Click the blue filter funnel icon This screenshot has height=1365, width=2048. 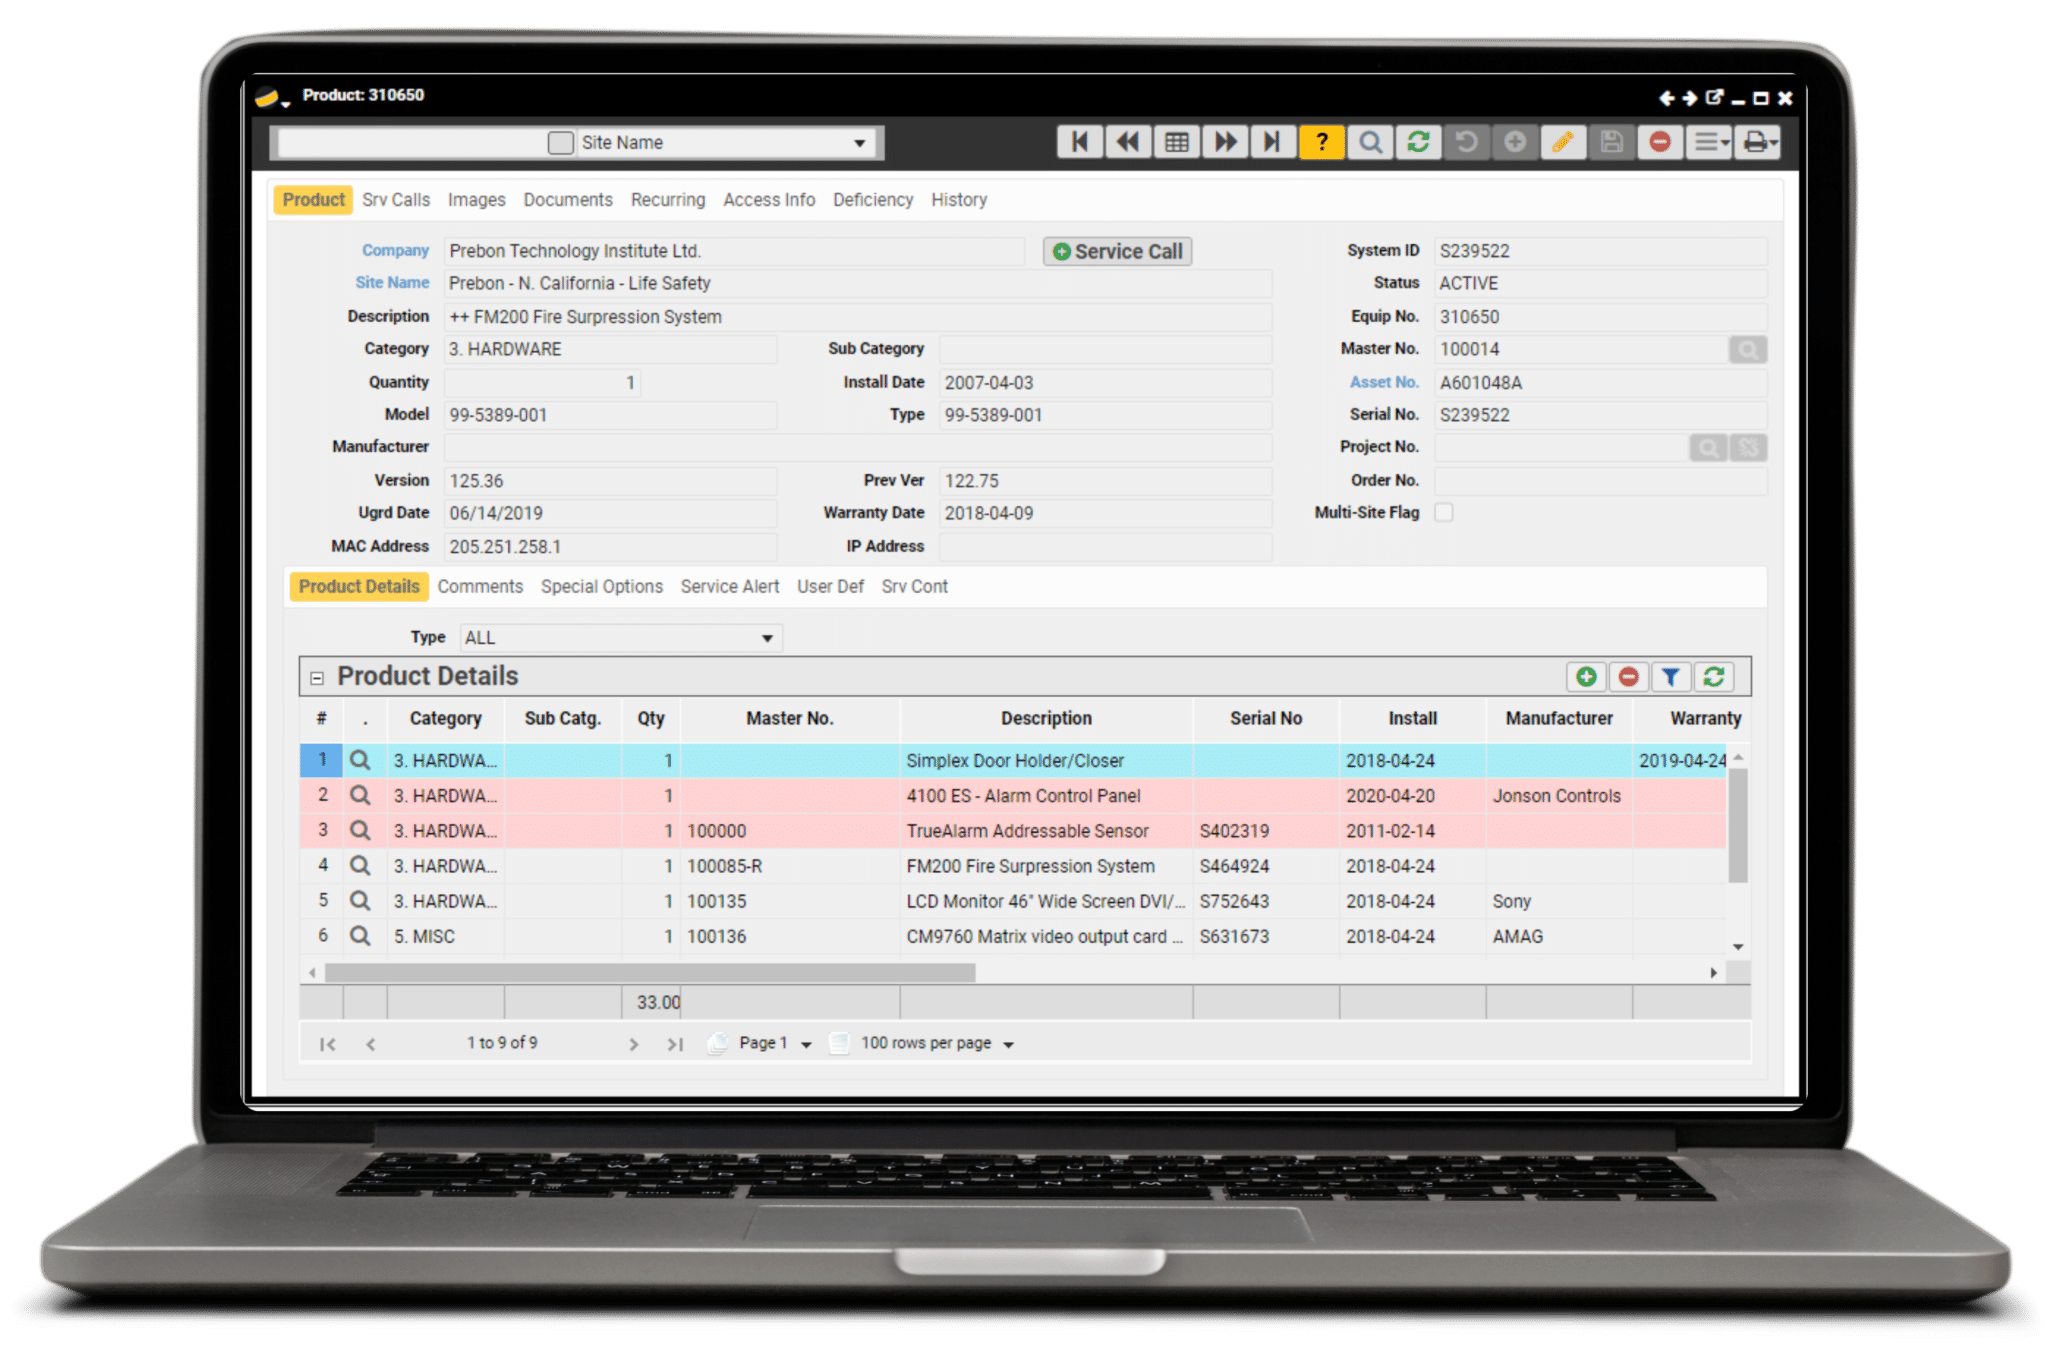point(1670,677)
